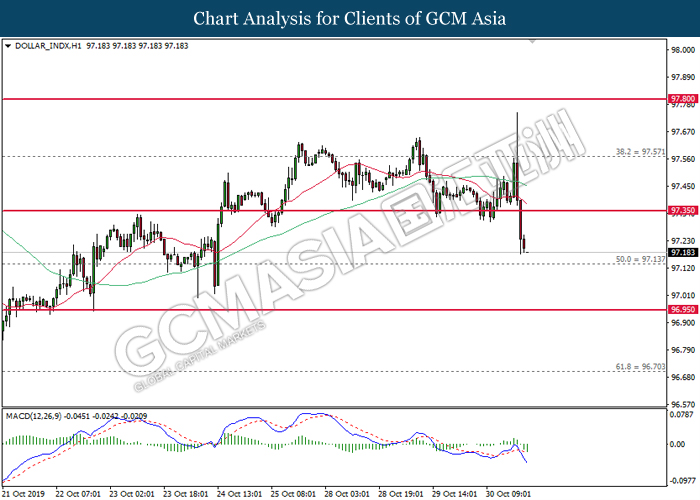Select the 50.0 = 97.137 Fibonacci label

(641, 259)
